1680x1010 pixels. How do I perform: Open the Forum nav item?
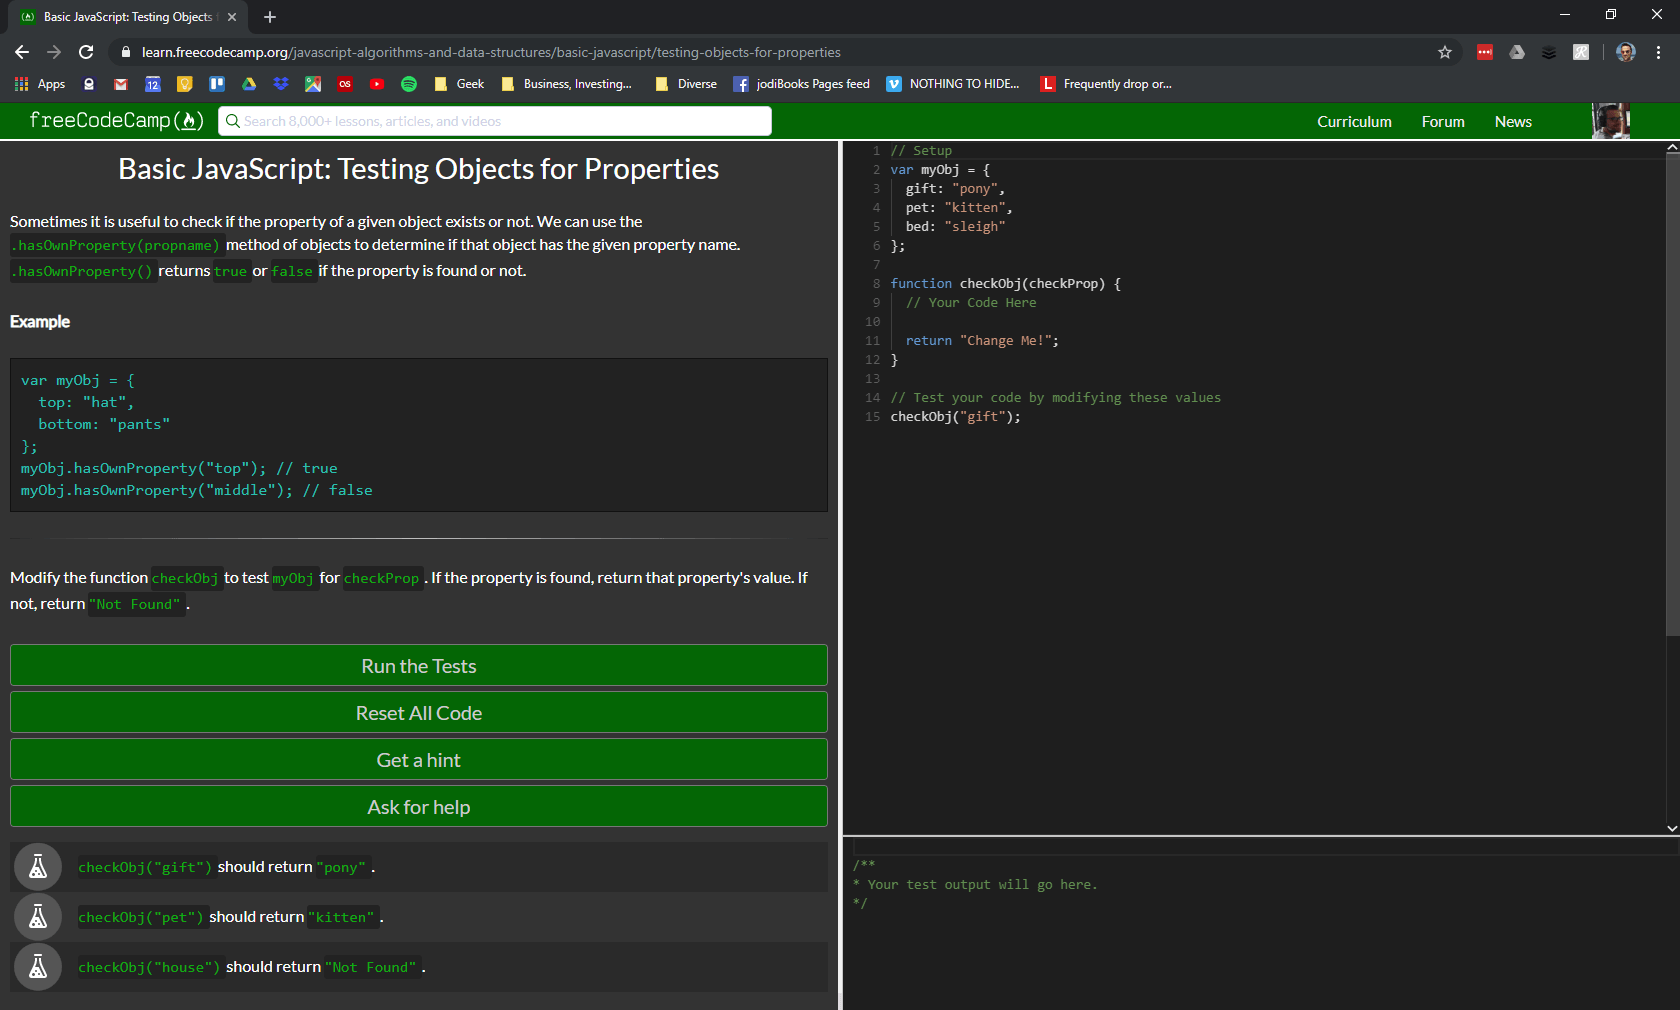1443,121
